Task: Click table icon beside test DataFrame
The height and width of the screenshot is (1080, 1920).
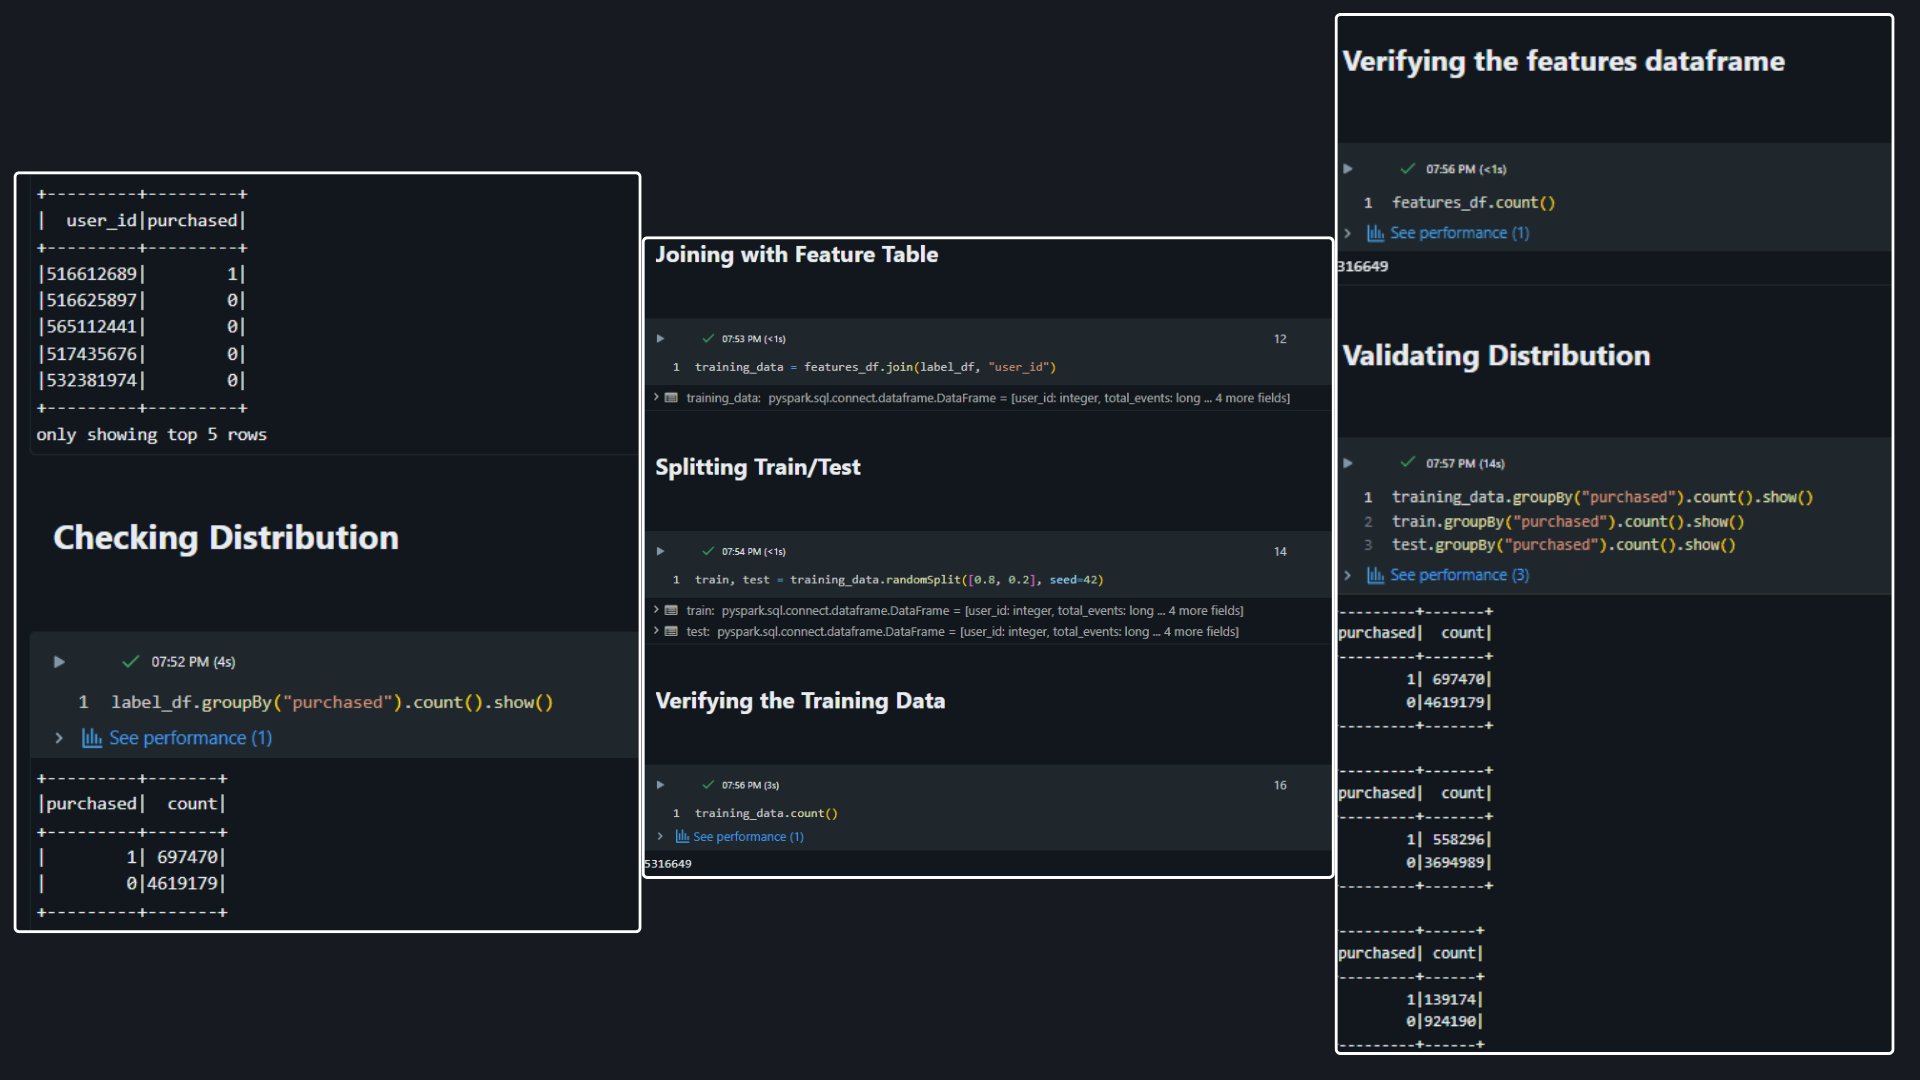Action: pos(671,632)
